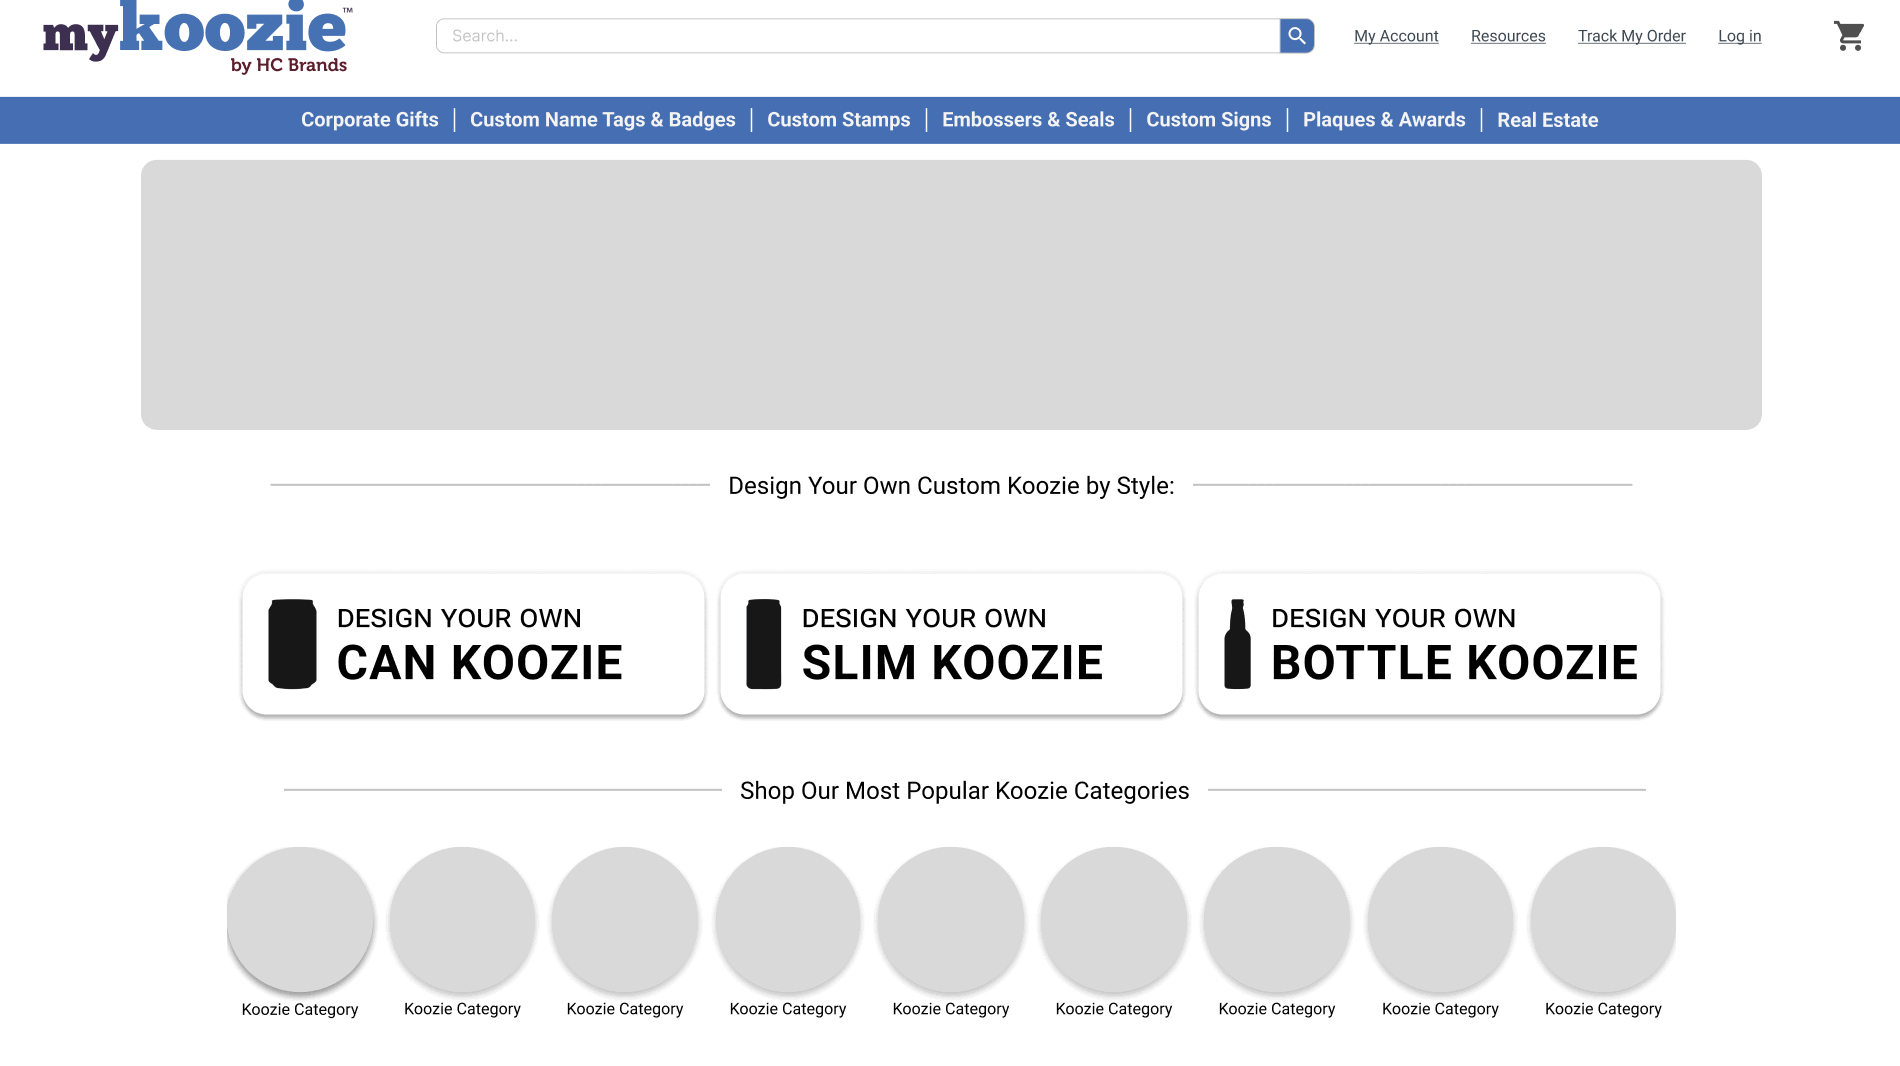
Task: Open Custom Name Tags & Badges menu
Action: coord(602,120)
